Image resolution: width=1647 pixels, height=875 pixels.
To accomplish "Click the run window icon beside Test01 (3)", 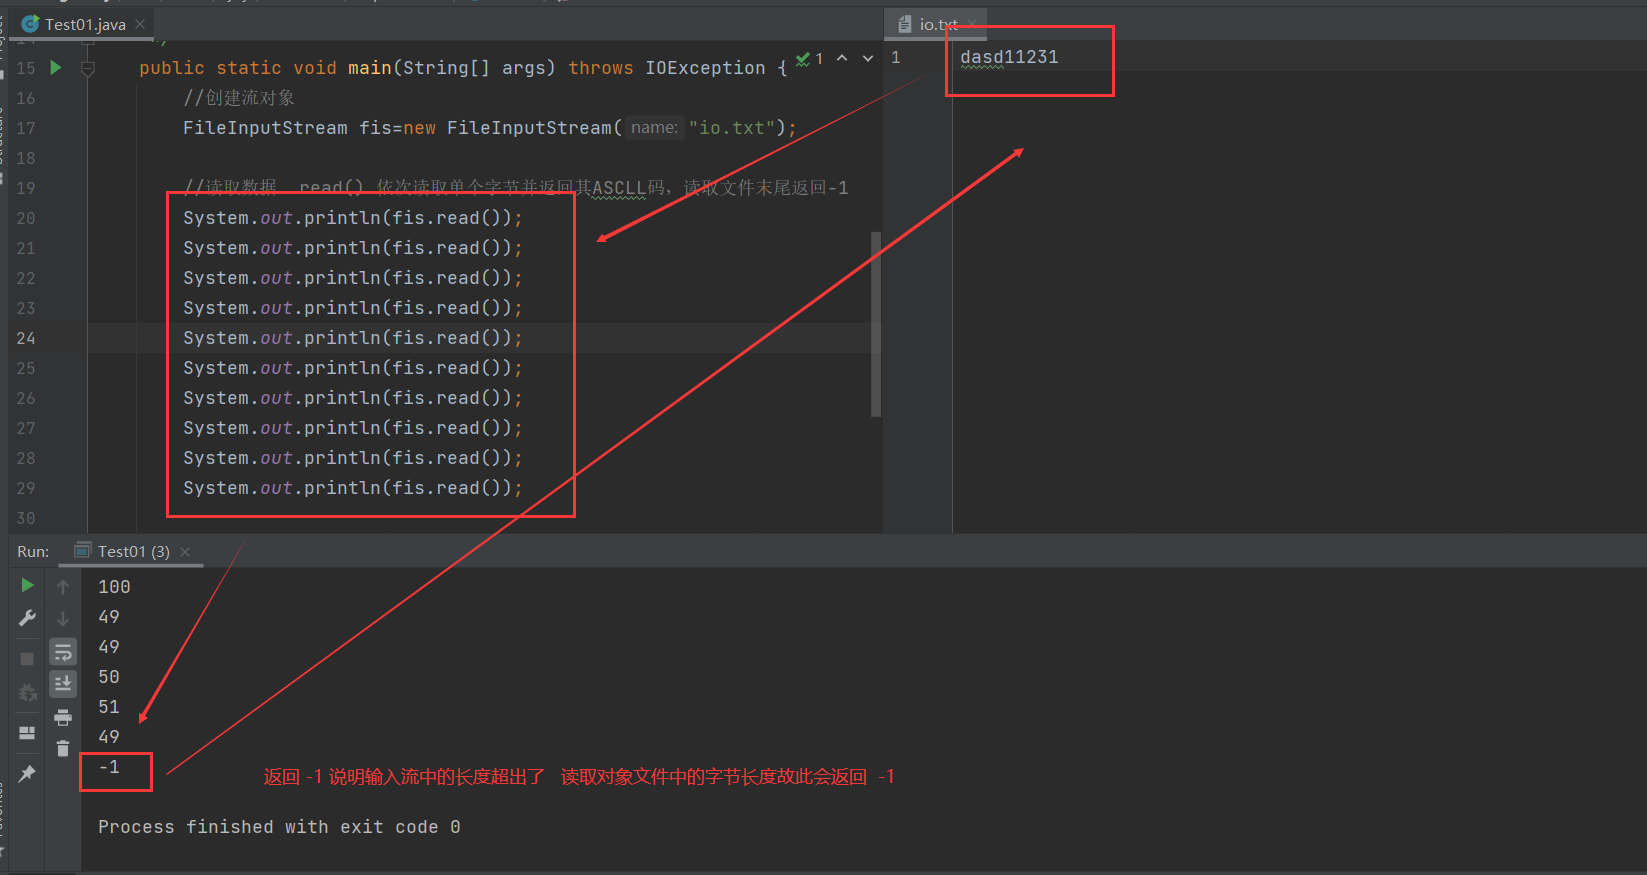I will pyautogui.click(x=83, y=551).
